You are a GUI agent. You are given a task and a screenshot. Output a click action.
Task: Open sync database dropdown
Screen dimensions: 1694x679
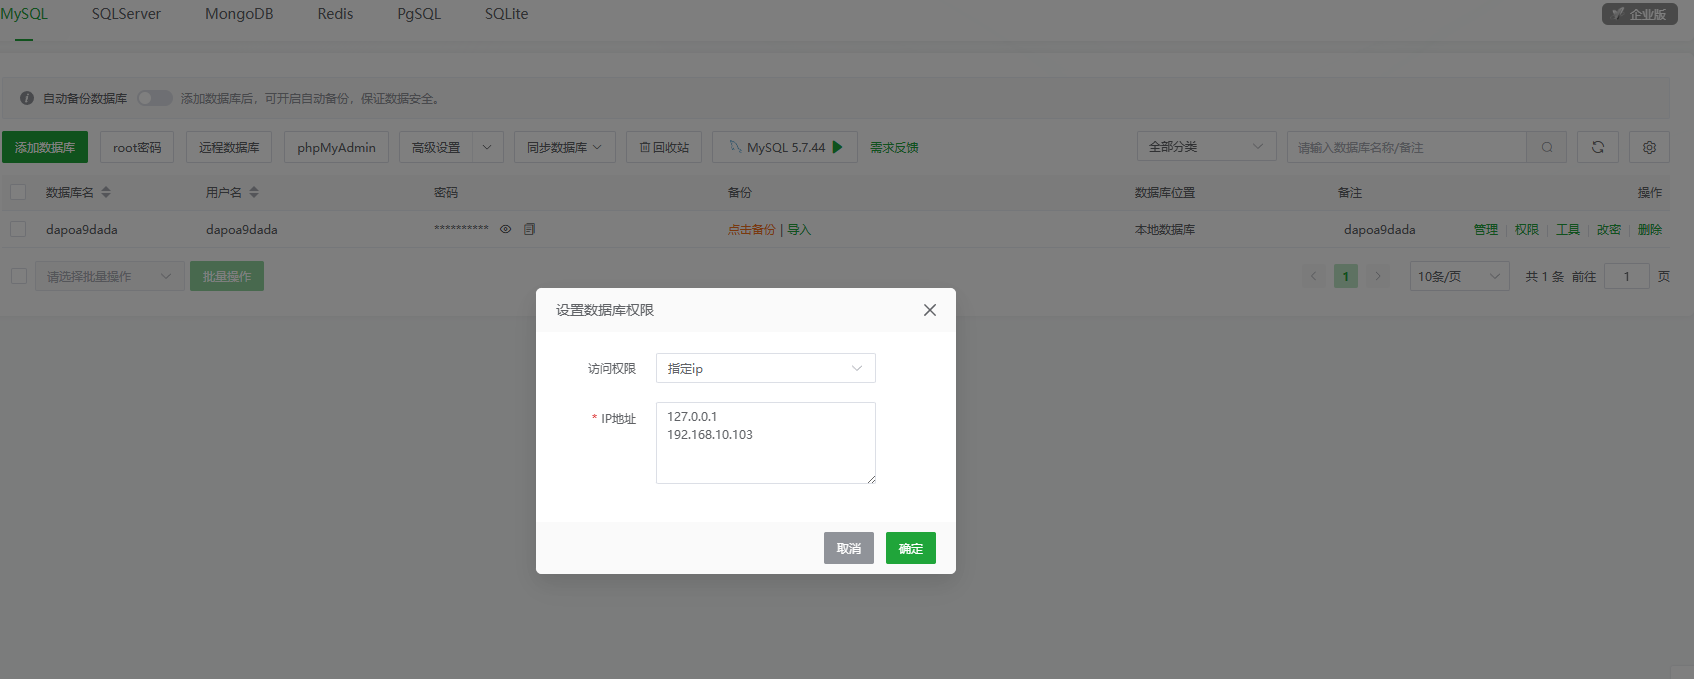click(564, 147)
